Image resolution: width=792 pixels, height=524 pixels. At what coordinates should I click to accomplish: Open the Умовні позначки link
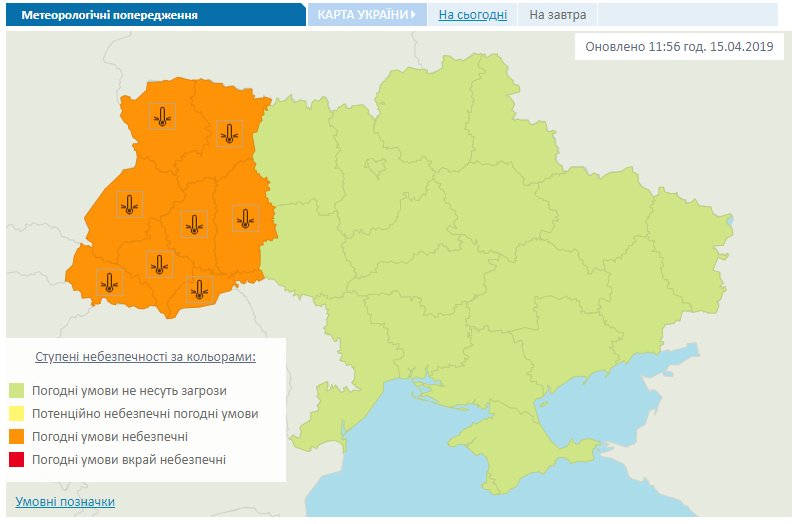[x=65, y=501]
